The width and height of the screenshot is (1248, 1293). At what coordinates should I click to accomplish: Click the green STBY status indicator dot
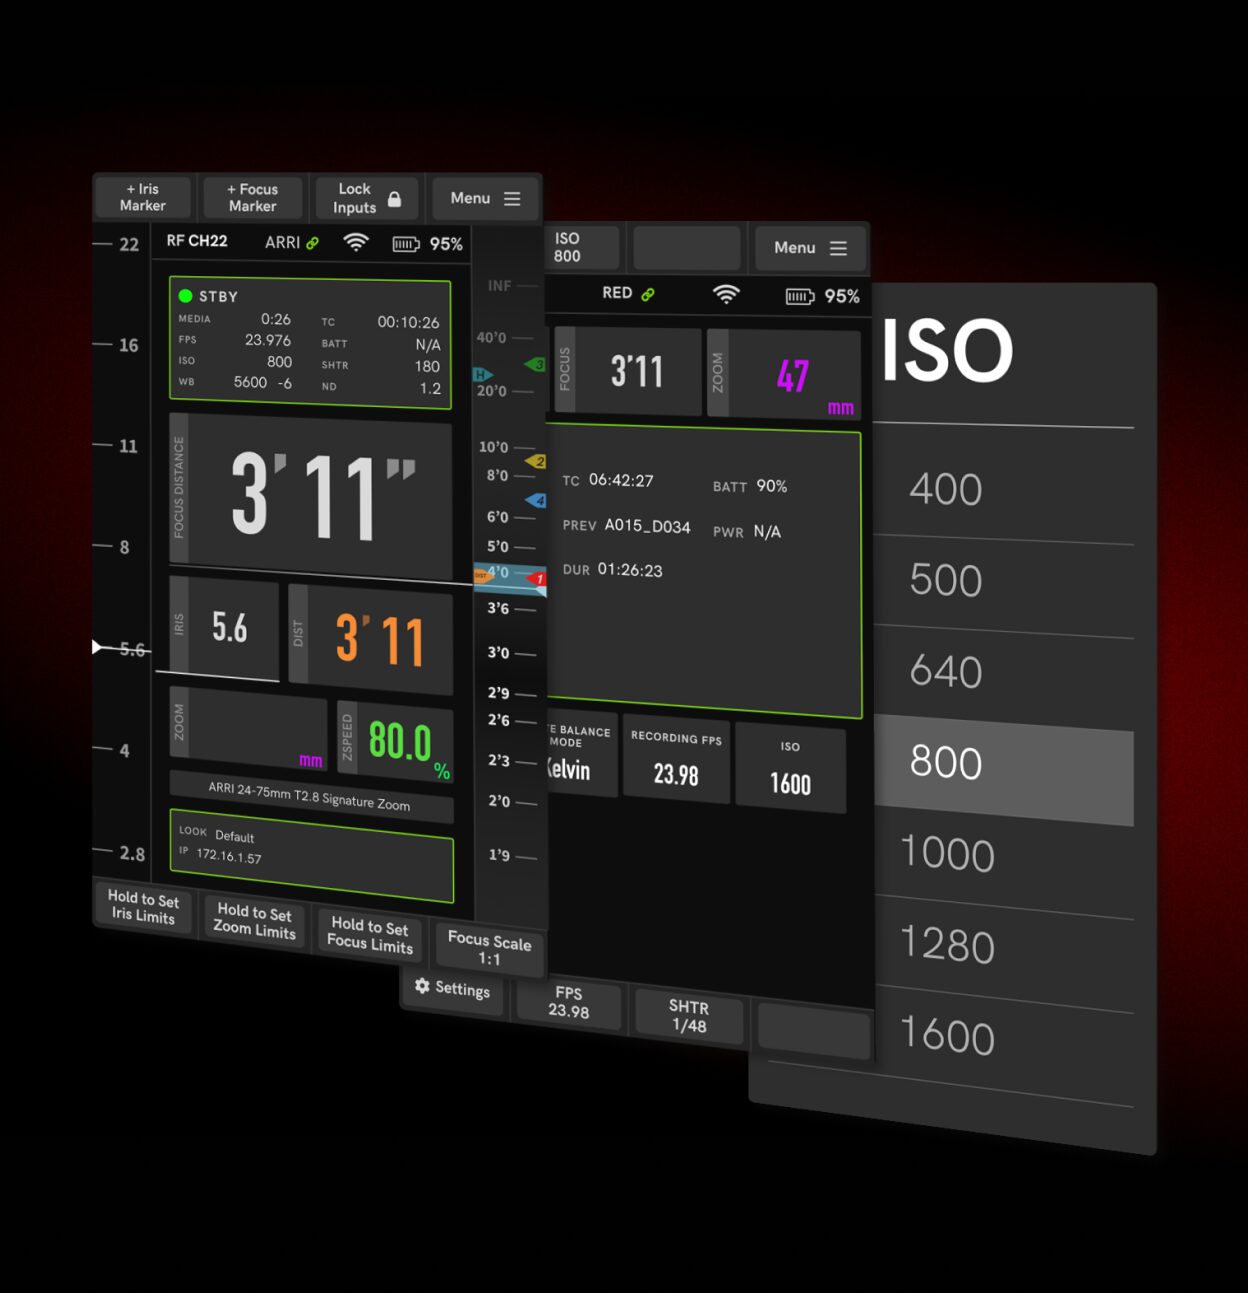pyautogui.click(x=185, y=296)
